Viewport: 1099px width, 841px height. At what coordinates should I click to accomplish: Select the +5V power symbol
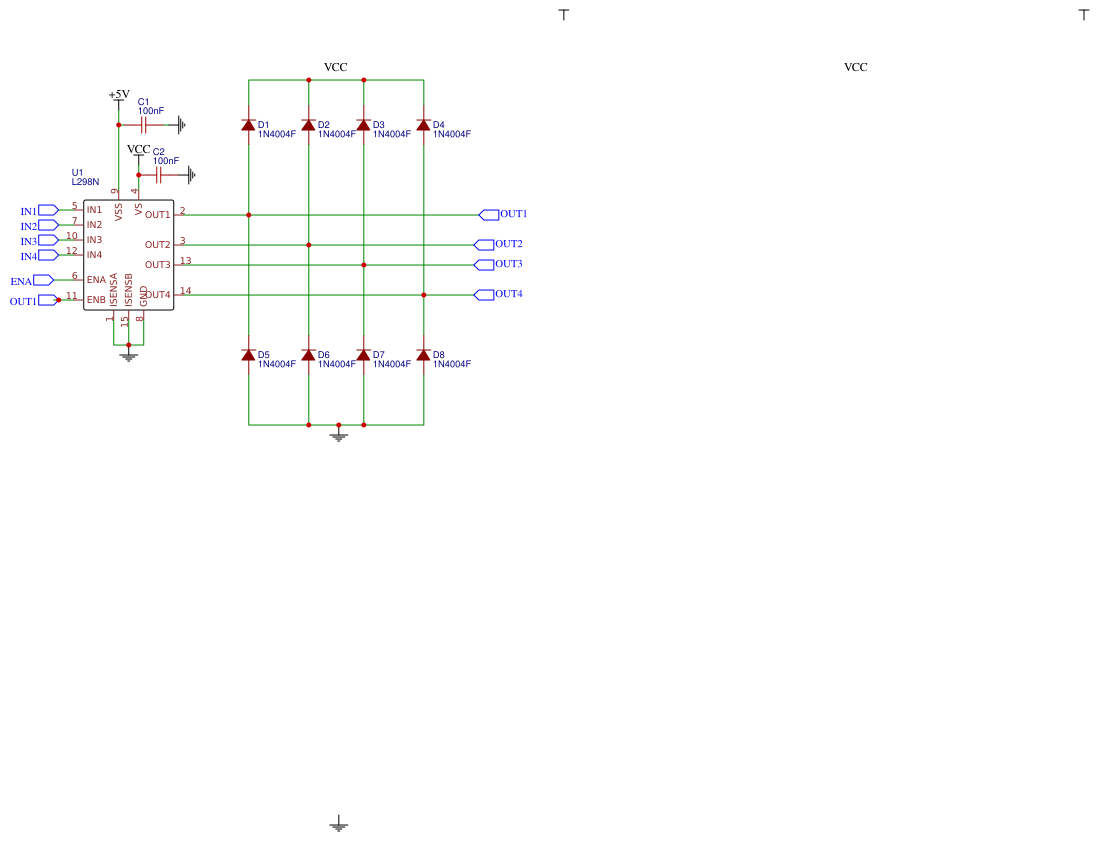[119, 97]
